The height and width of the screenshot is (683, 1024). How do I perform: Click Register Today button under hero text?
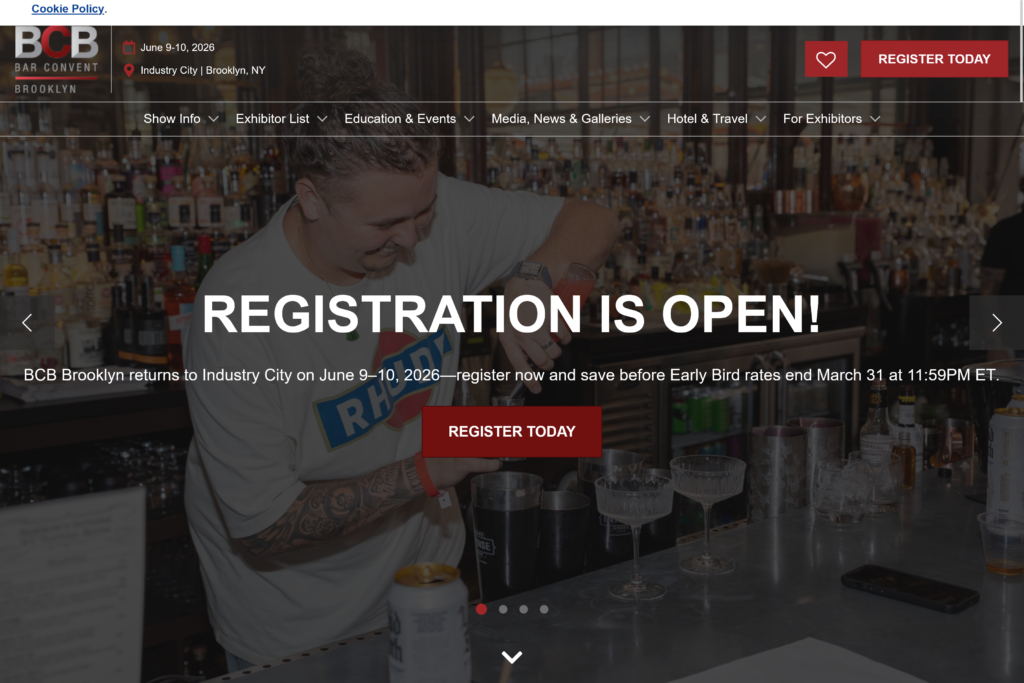511,432
